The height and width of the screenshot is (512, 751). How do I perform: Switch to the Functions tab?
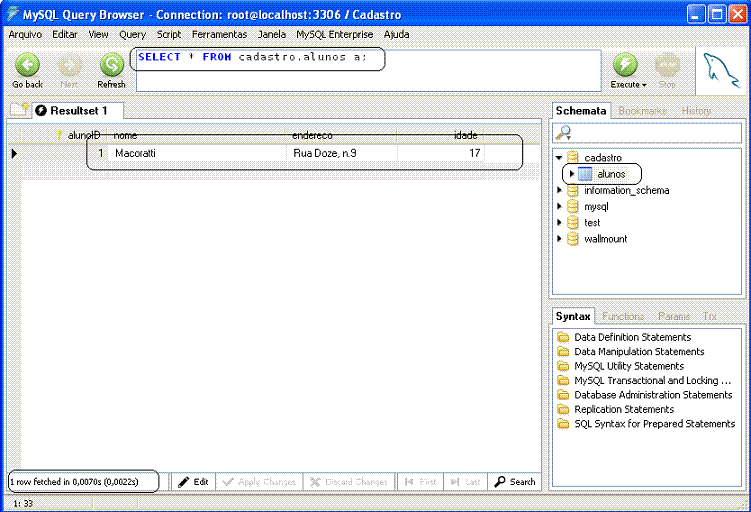(x=623, y=316)
